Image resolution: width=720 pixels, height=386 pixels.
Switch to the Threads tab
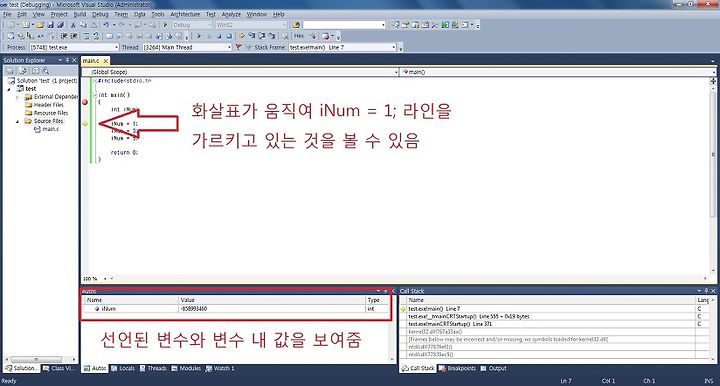153,368
